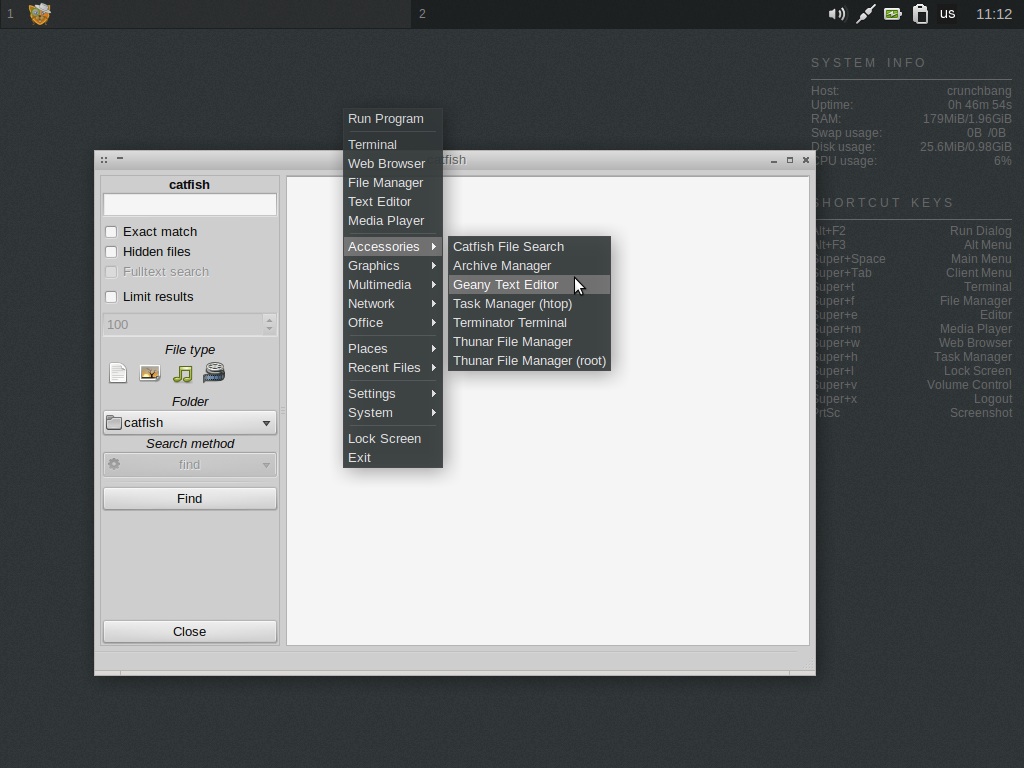Screen dimensions: 1024x768
Task: Expand the Multimedia submenu
Action: (392, 285)
